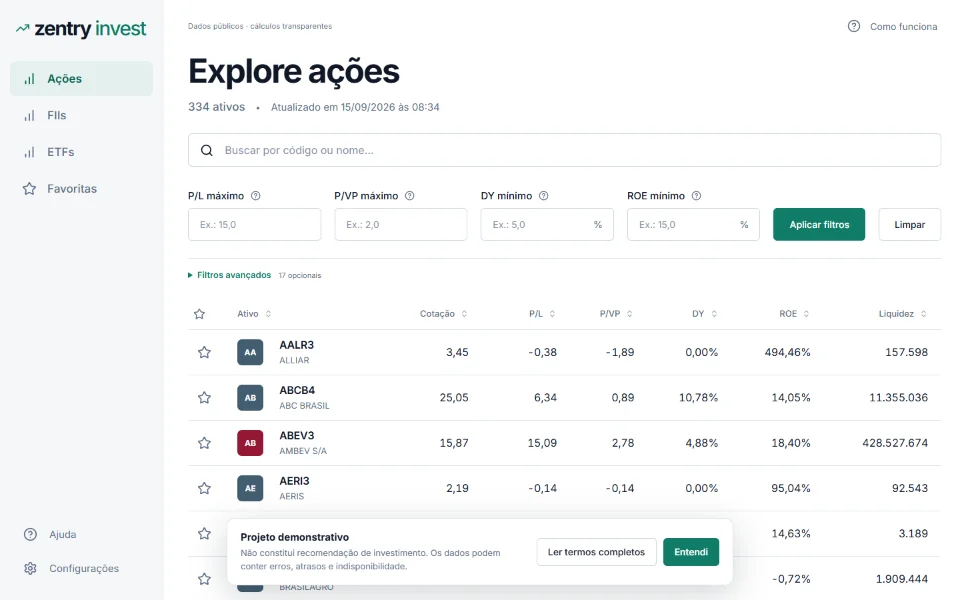Click the 334 ativos count
This screenshot has height=600, width=960.
217,107
